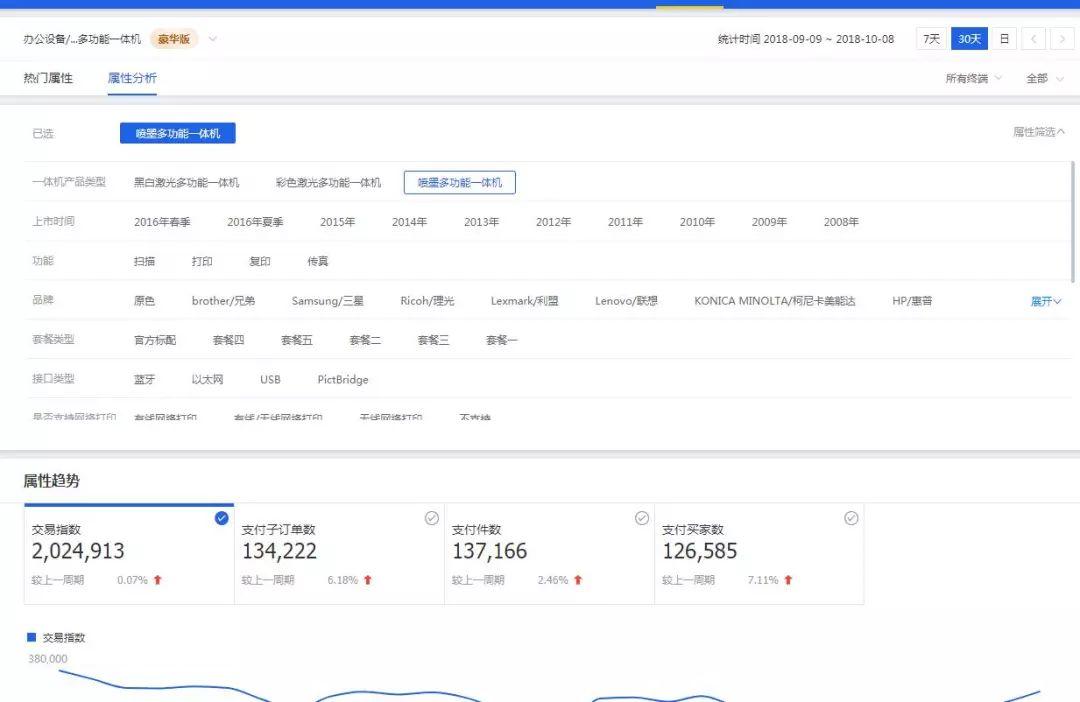The width and height of the screenshot is (1080, 702).
Task: Click the 豪华版 badge
Action: click(173, 39)
